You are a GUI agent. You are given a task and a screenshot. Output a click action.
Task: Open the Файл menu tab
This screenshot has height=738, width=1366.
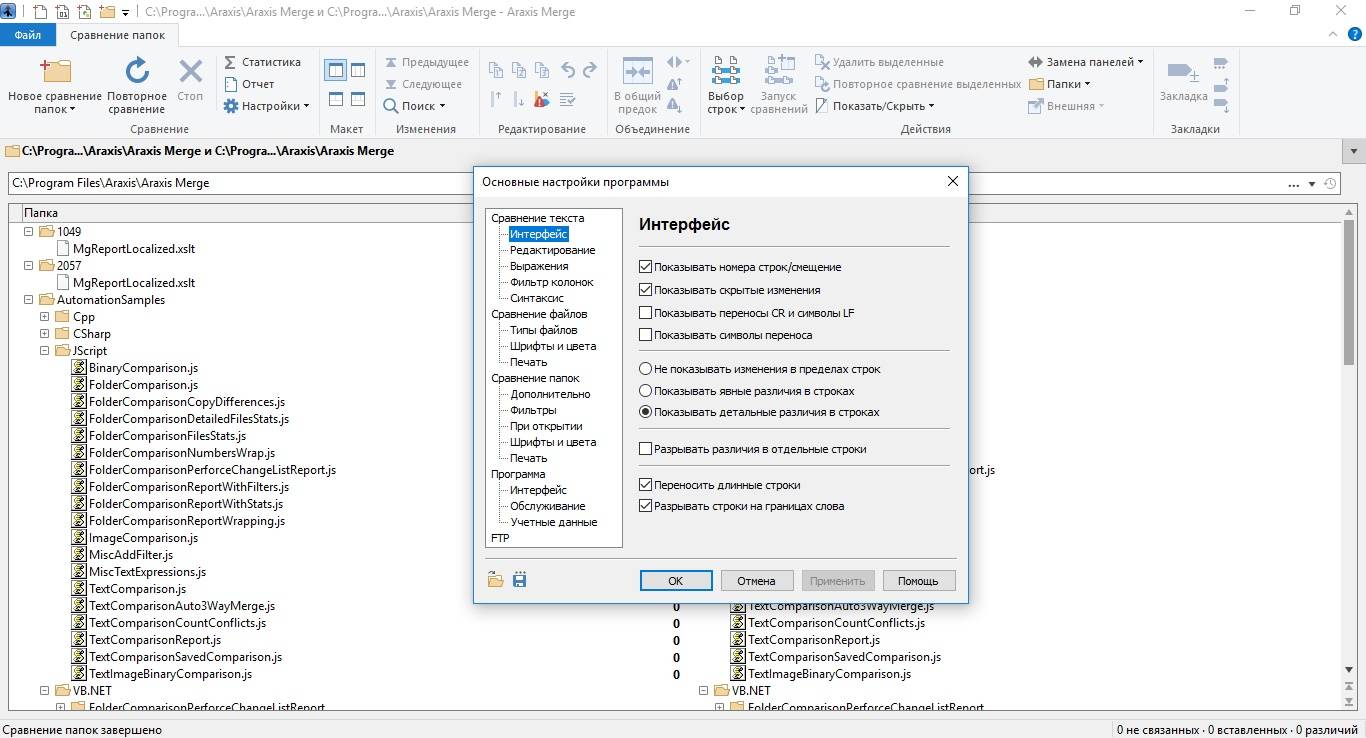click(x=28, y=34)
